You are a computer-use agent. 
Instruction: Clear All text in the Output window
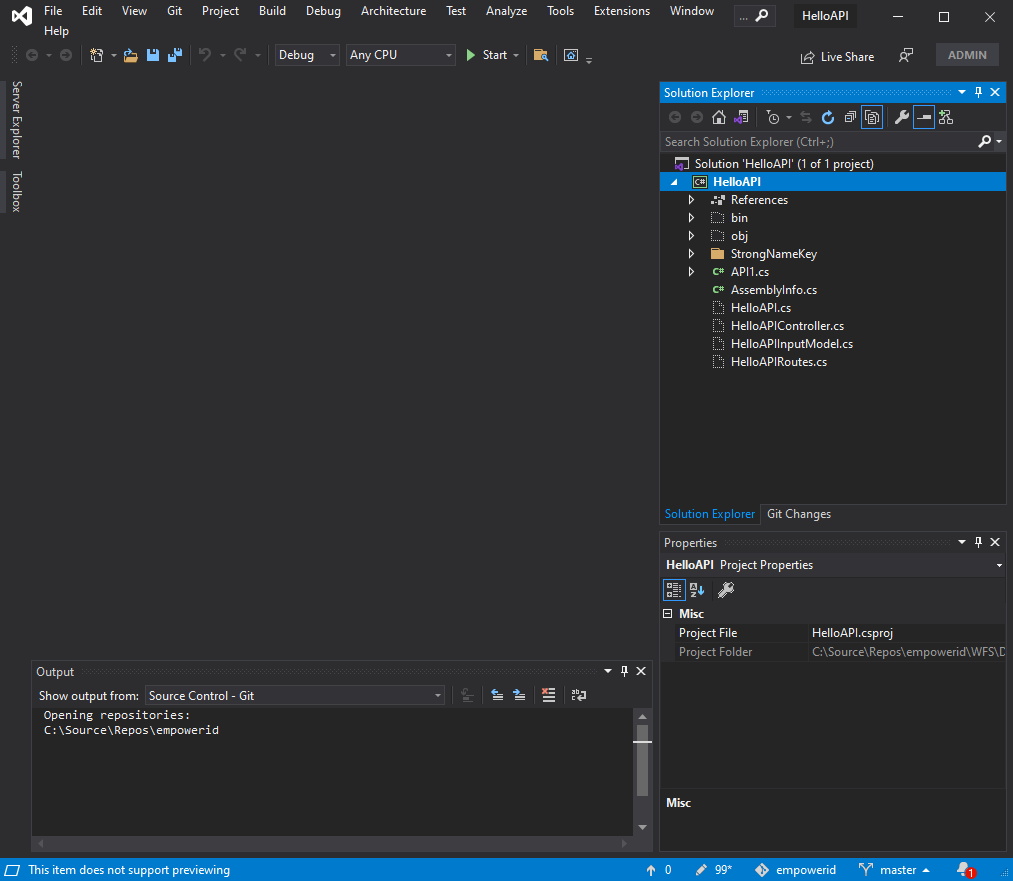click(549, 694)
